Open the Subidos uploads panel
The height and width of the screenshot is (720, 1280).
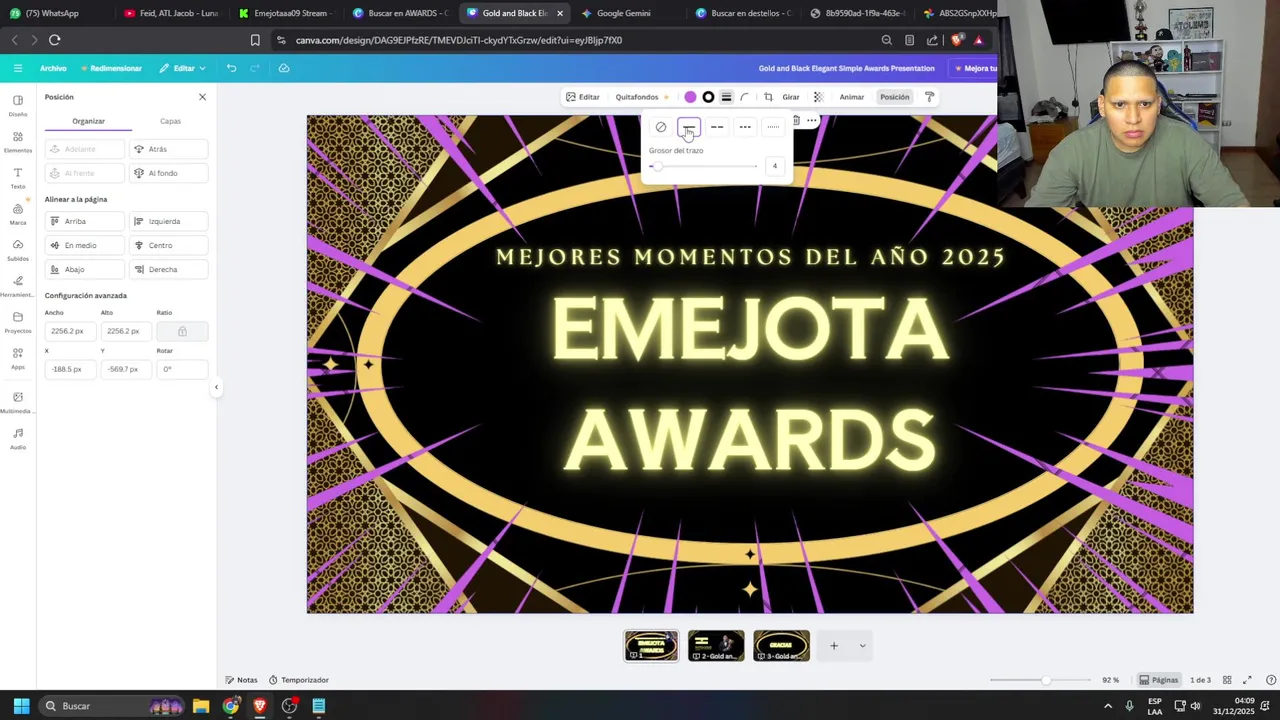[x=18, y=249]
